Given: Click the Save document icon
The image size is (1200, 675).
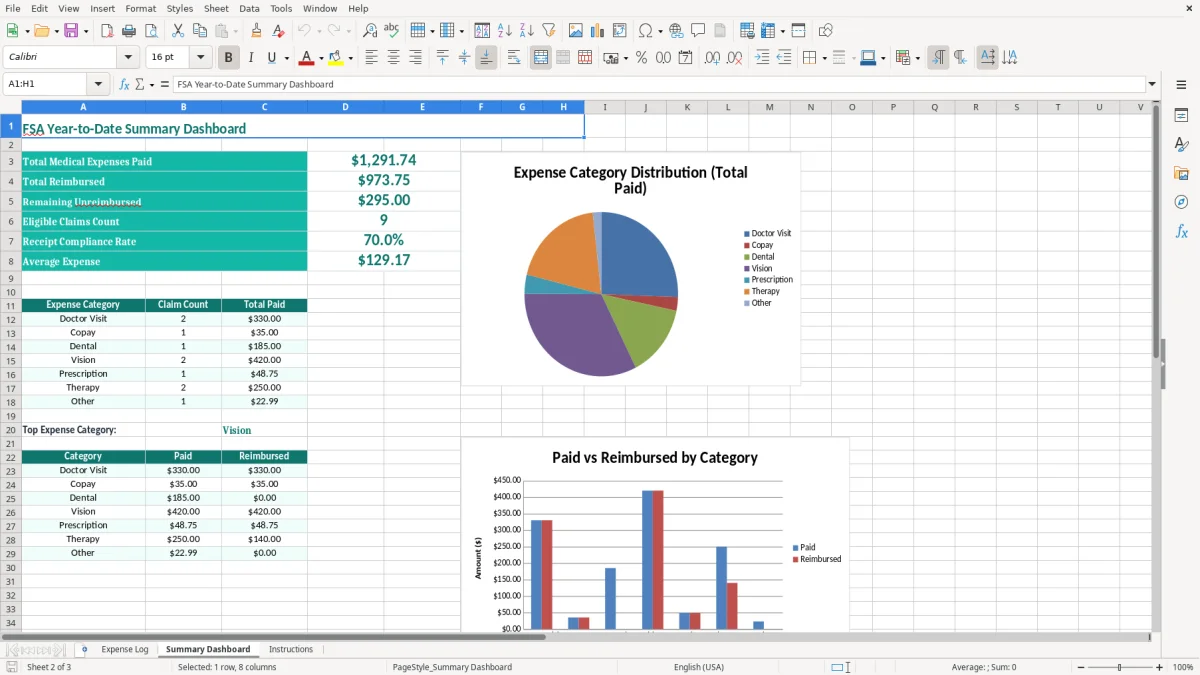Looking at the screenshot, I should [71, 31].
